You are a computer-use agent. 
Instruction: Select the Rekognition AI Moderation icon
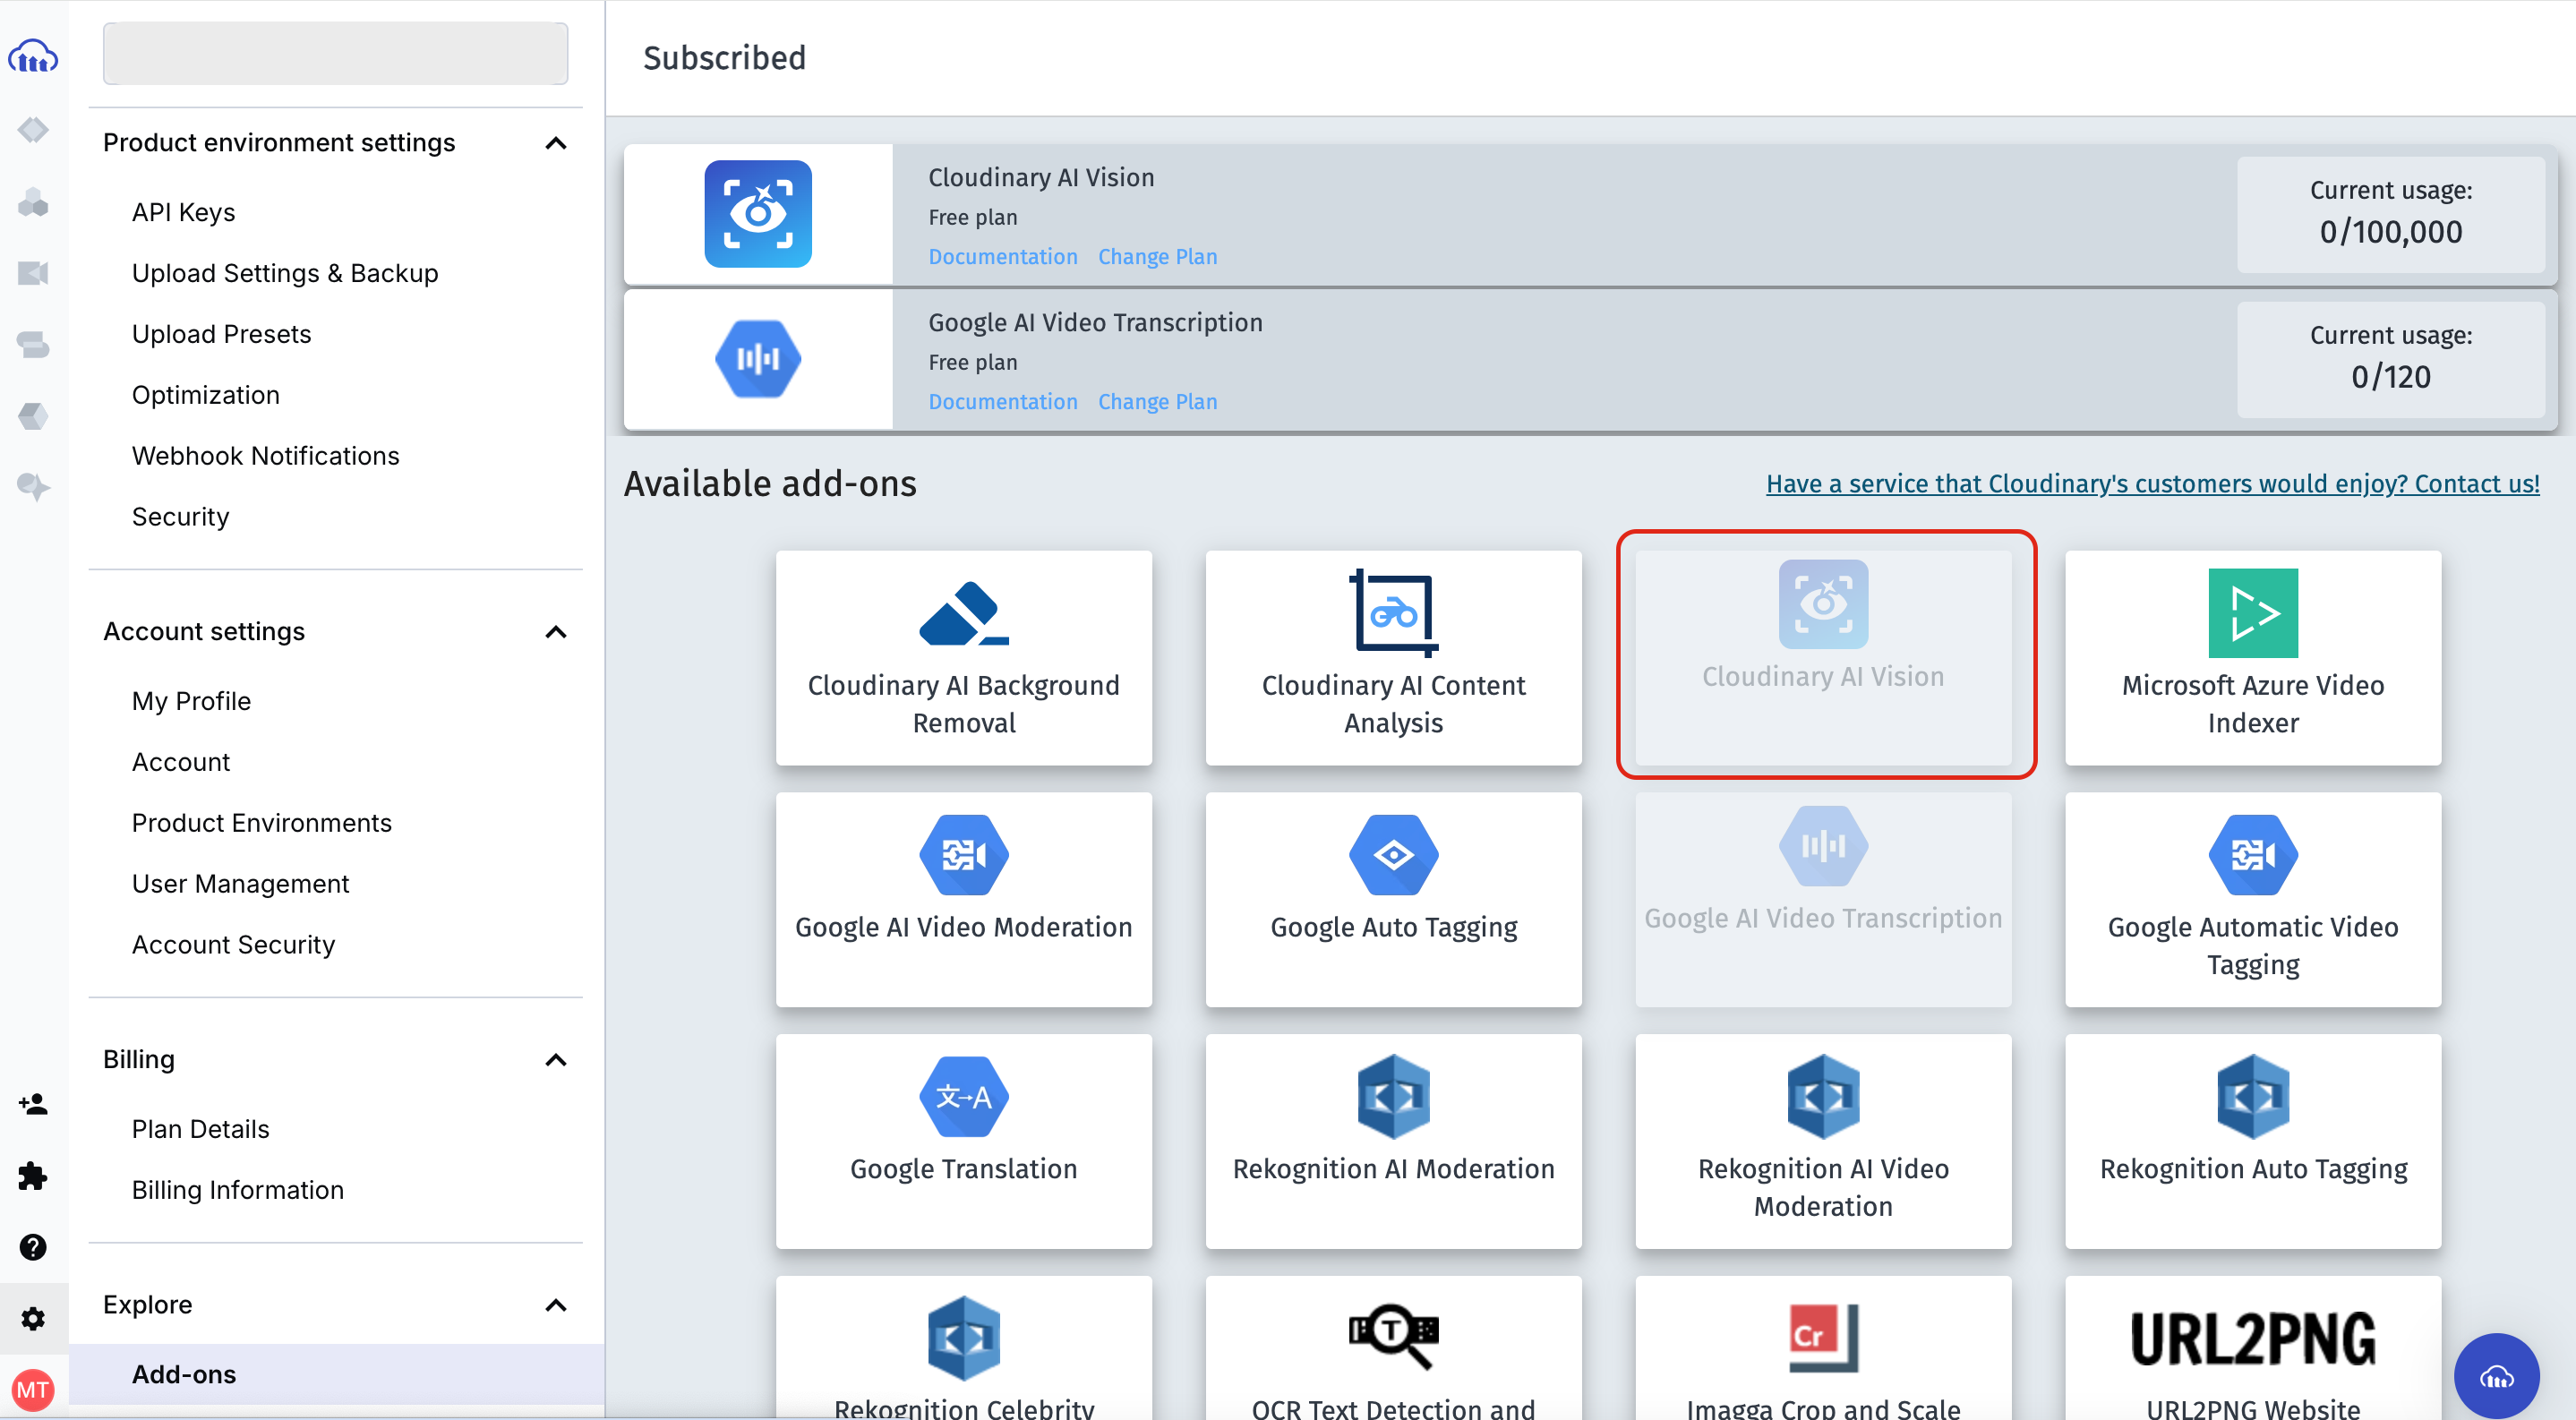pos(1393,1097)
